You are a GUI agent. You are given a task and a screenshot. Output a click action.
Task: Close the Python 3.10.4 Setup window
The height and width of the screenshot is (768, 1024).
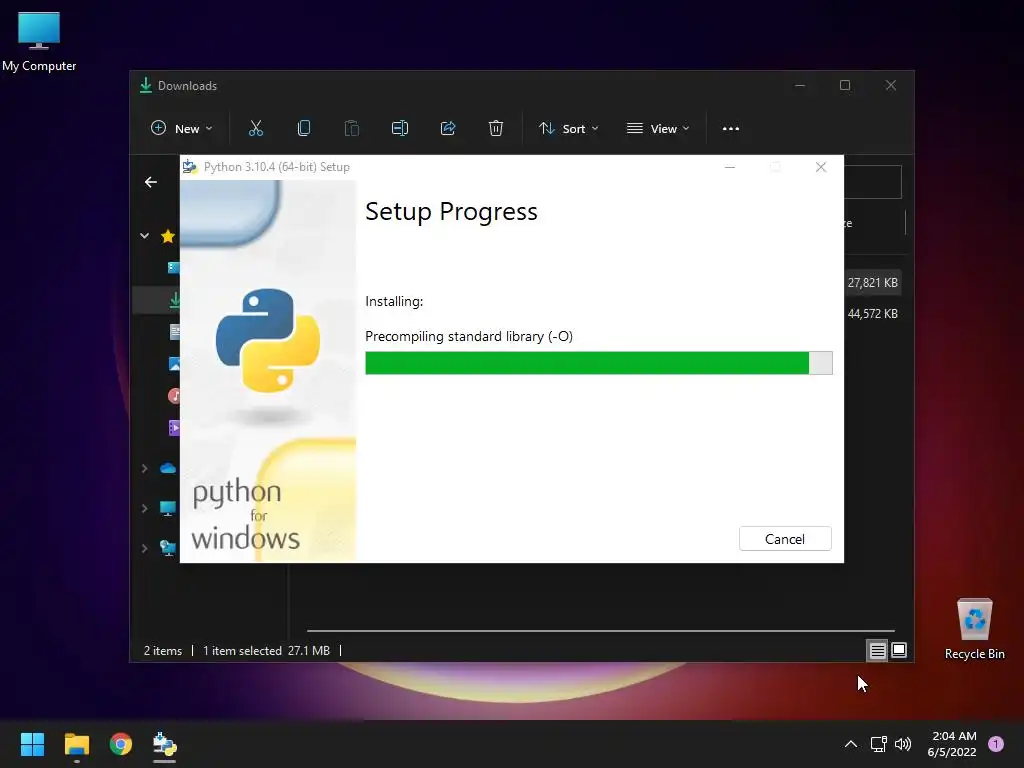click(x=821, y=167)
